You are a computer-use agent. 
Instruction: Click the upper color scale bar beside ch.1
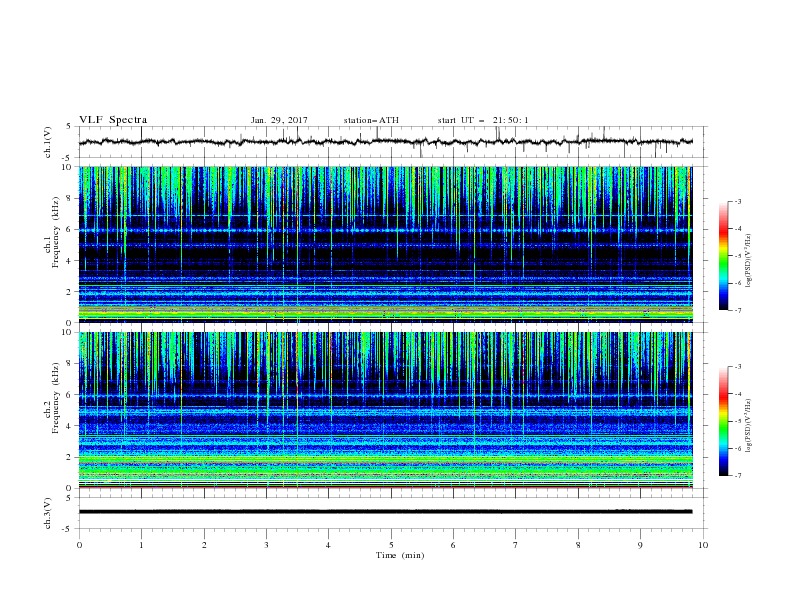[x=723, y=256]
